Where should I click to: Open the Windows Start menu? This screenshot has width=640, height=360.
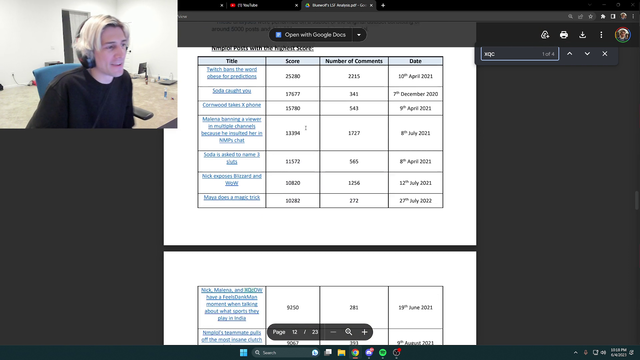(x=244, y=353)
